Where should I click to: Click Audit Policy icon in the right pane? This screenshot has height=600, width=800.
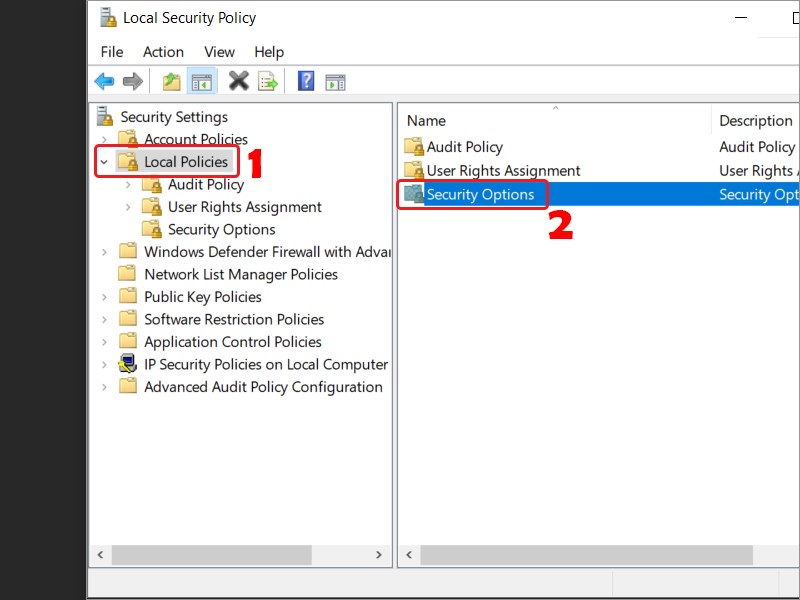tap(414, 146)
